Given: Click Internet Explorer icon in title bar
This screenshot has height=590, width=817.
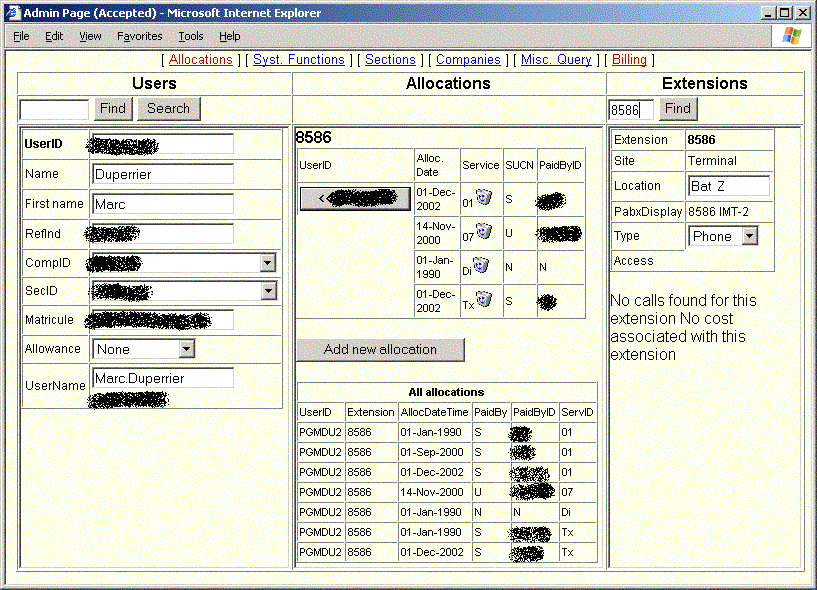Looking at the screenshot, I should [13, 13].
